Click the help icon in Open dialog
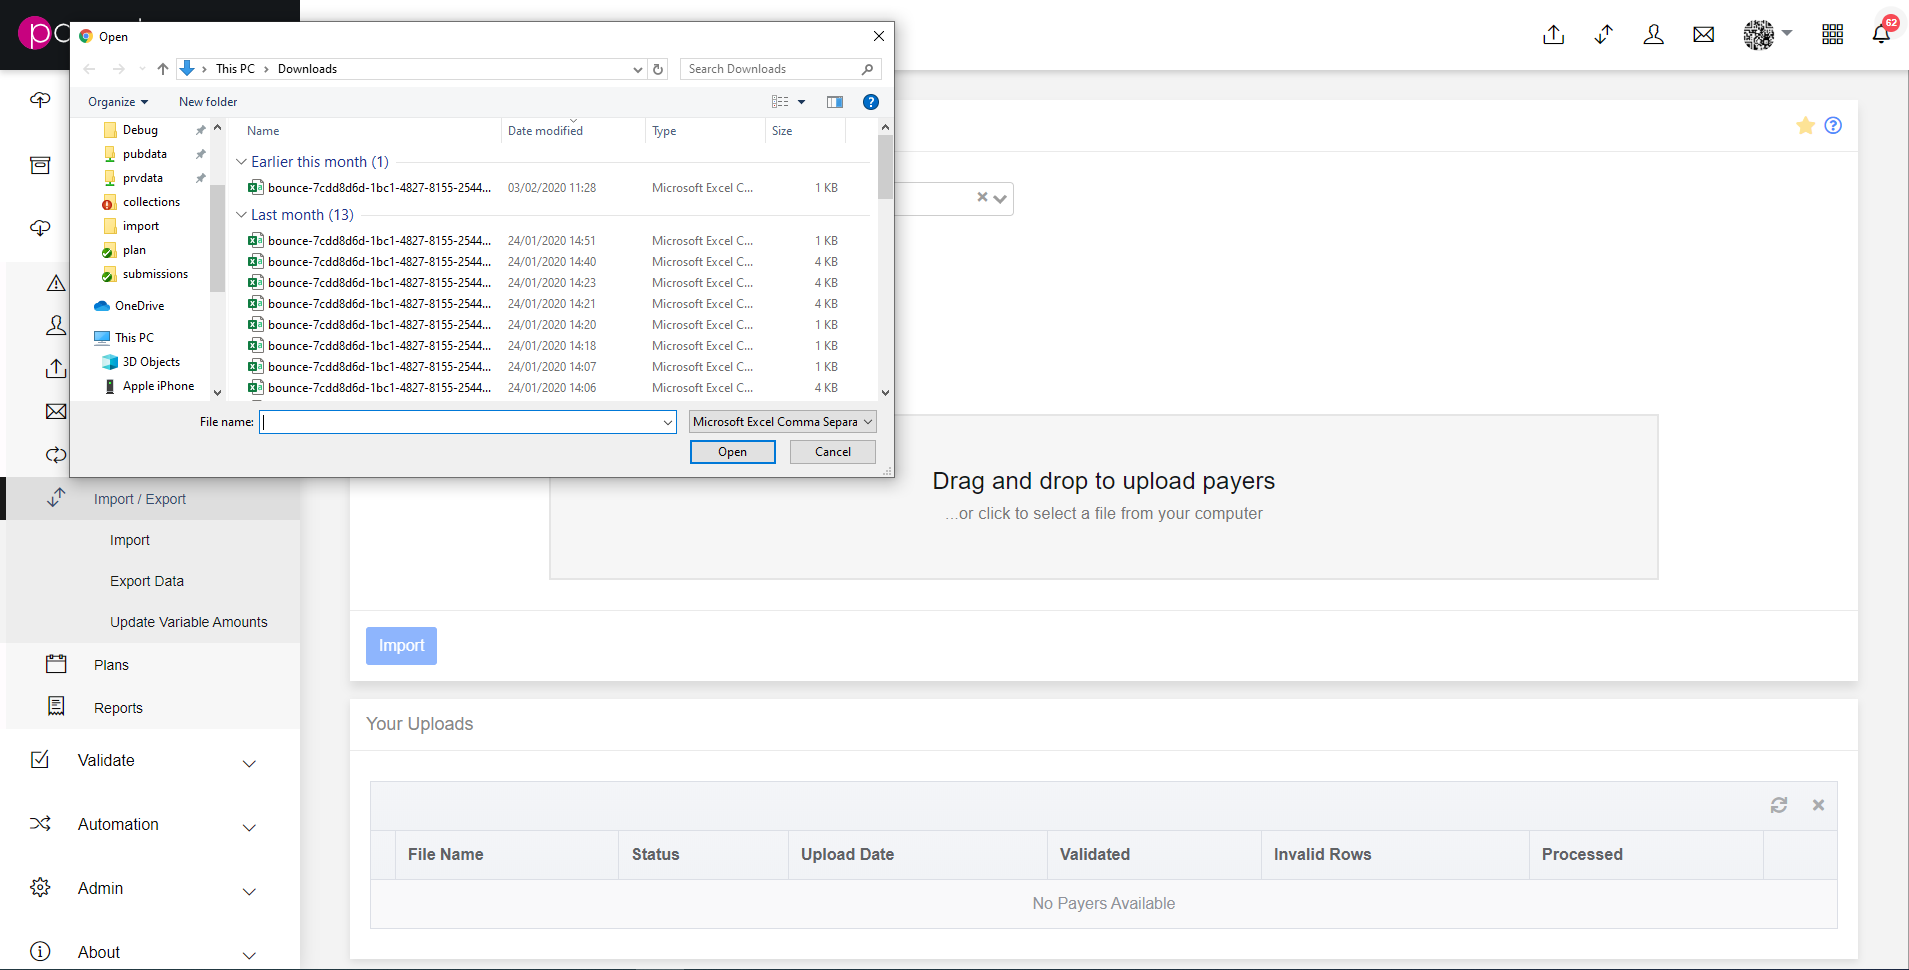 point(871,102)
